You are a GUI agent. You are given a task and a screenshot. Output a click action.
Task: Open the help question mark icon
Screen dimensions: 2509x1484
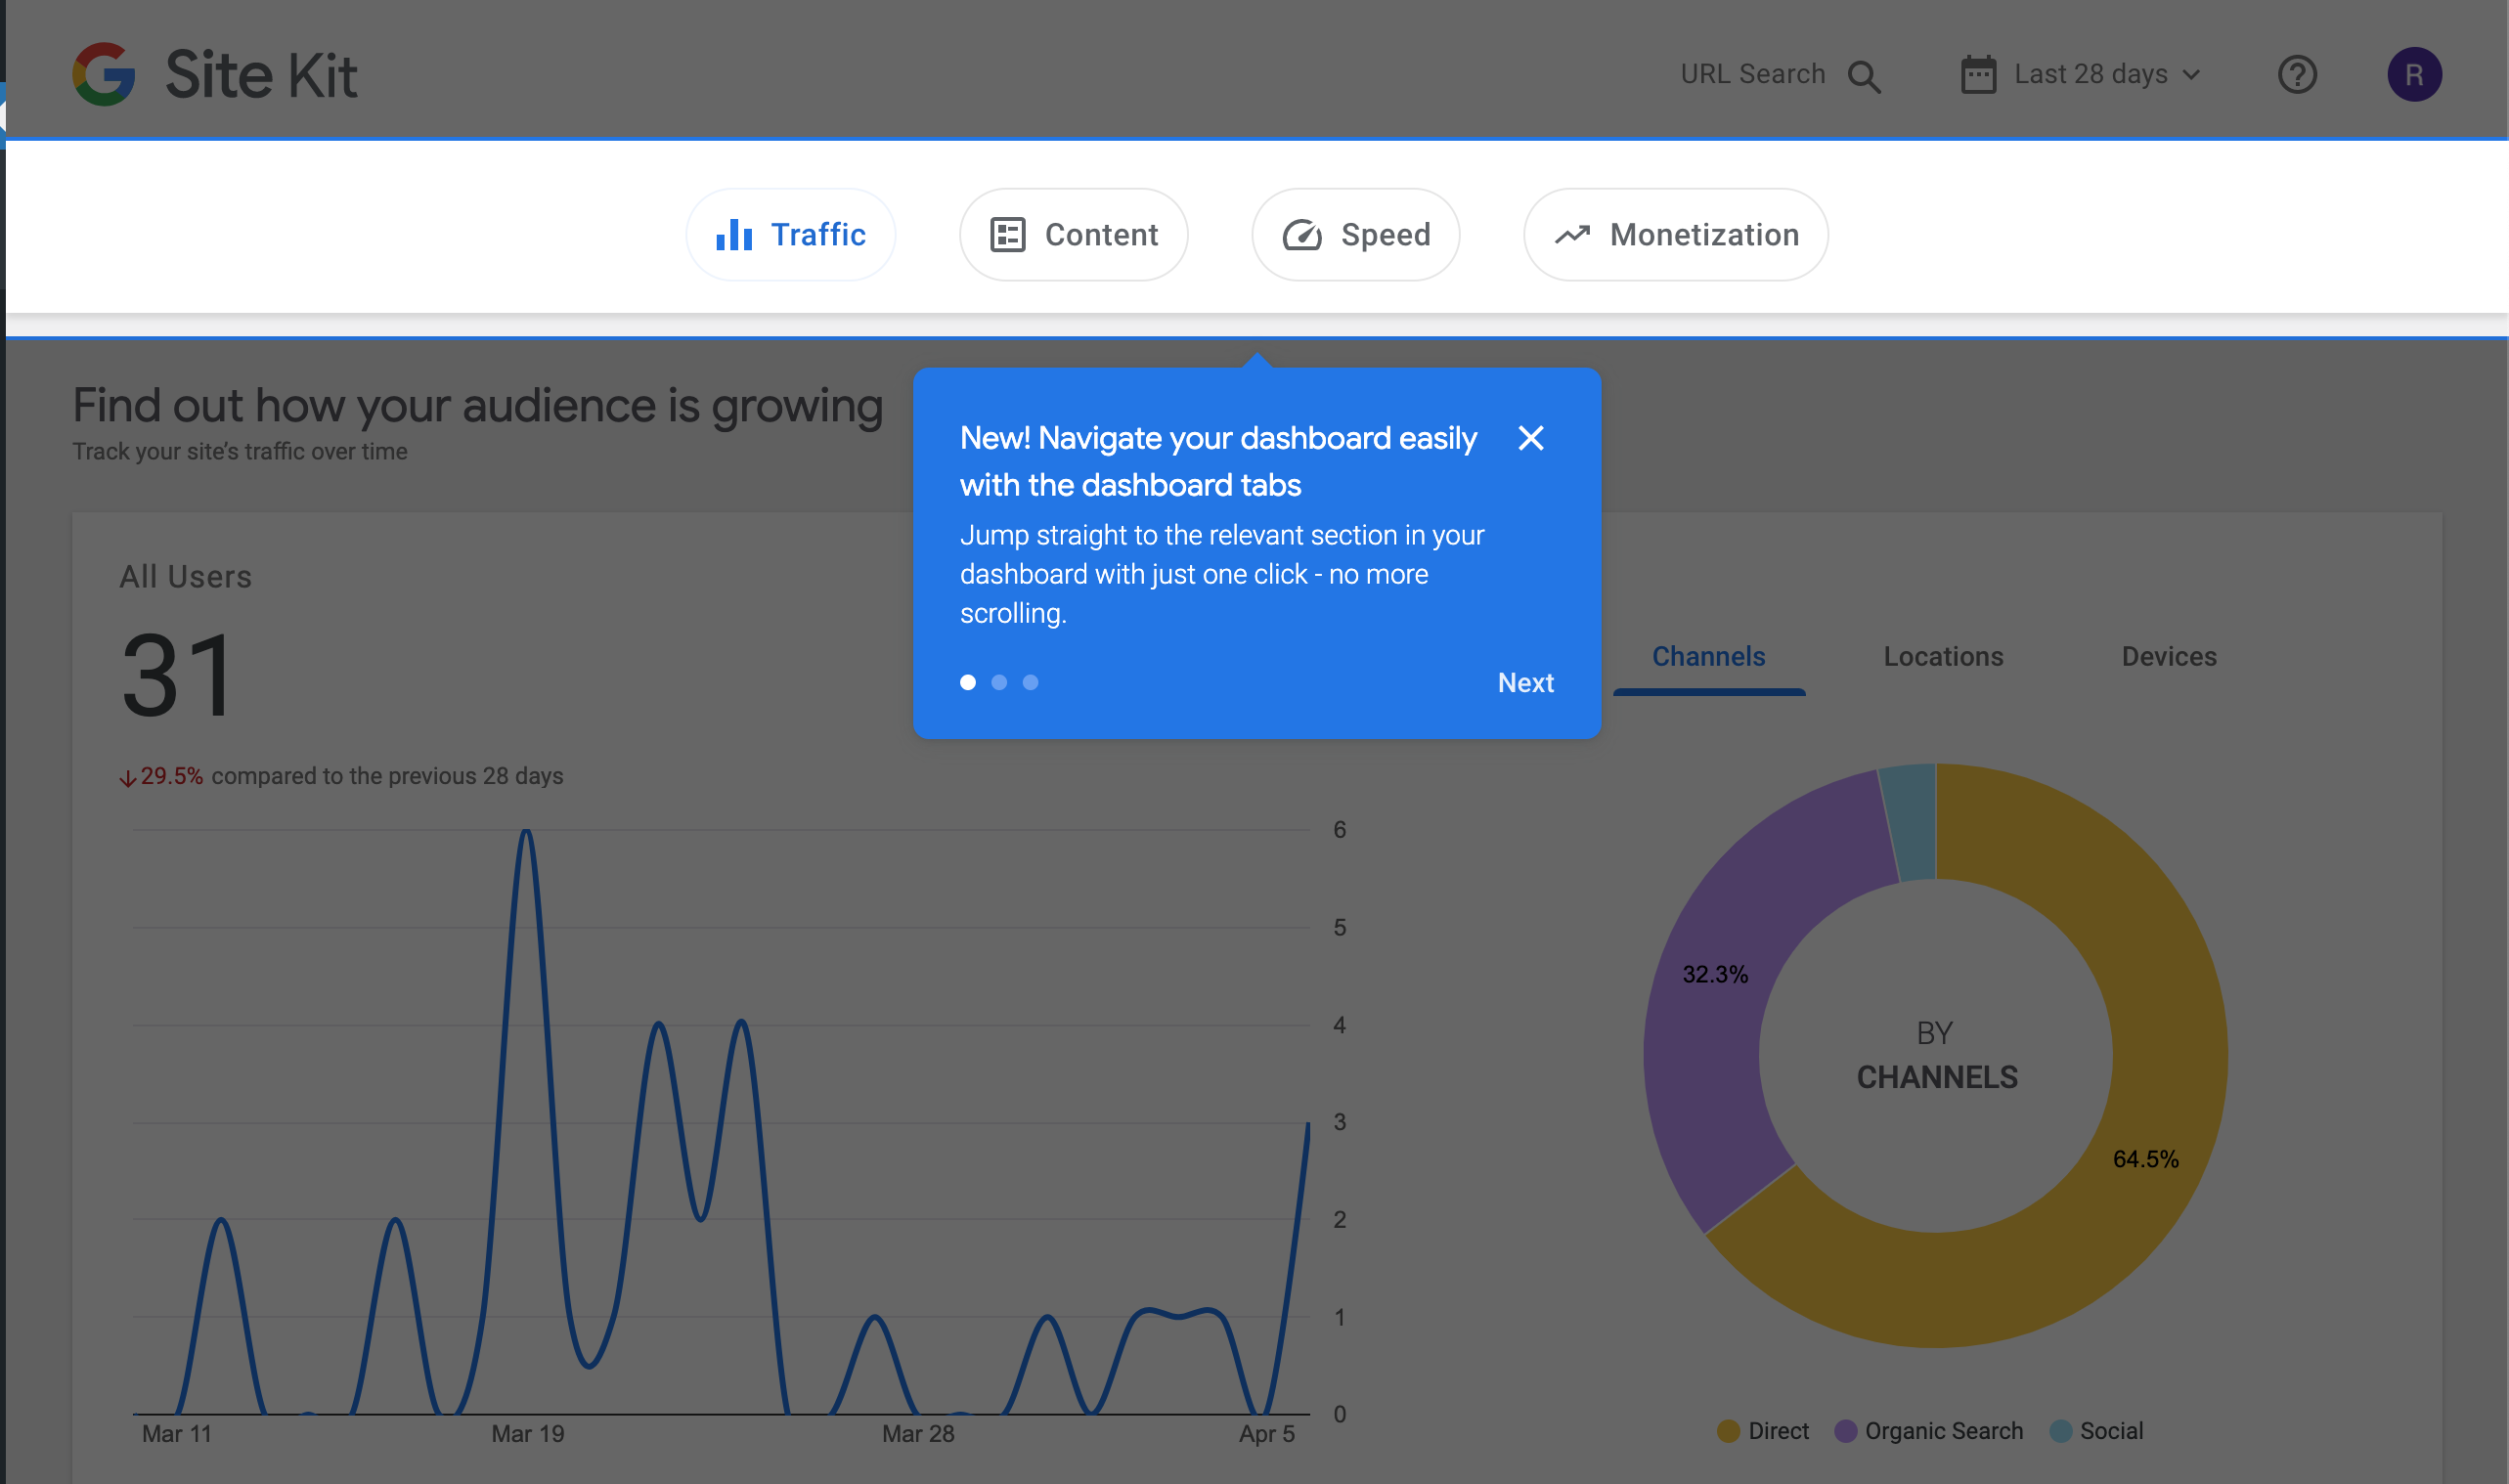(2297, 75)
